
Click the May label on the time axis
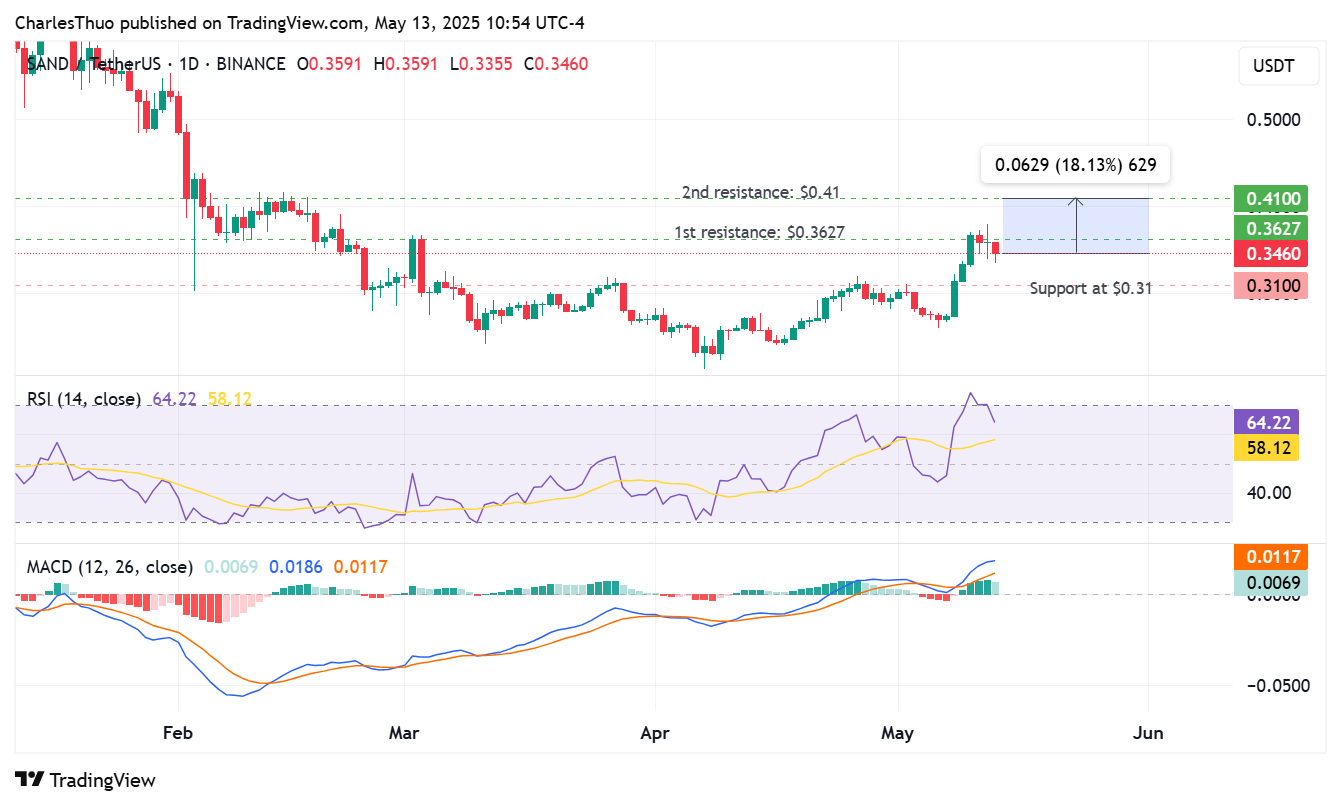tap(898, 733)
